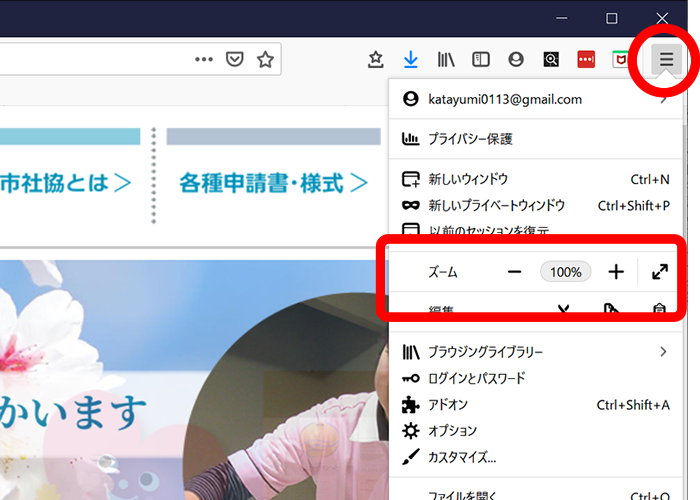Expand ブラウジングライブラリー submenu
The image size is (700, 500).
535,352
